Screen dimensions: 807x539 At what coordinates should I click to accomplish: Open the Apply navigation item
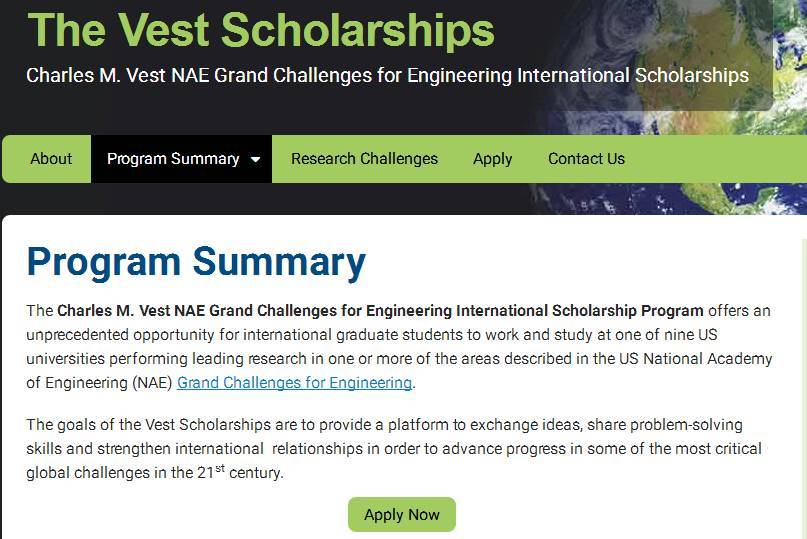tap(493, 159)
